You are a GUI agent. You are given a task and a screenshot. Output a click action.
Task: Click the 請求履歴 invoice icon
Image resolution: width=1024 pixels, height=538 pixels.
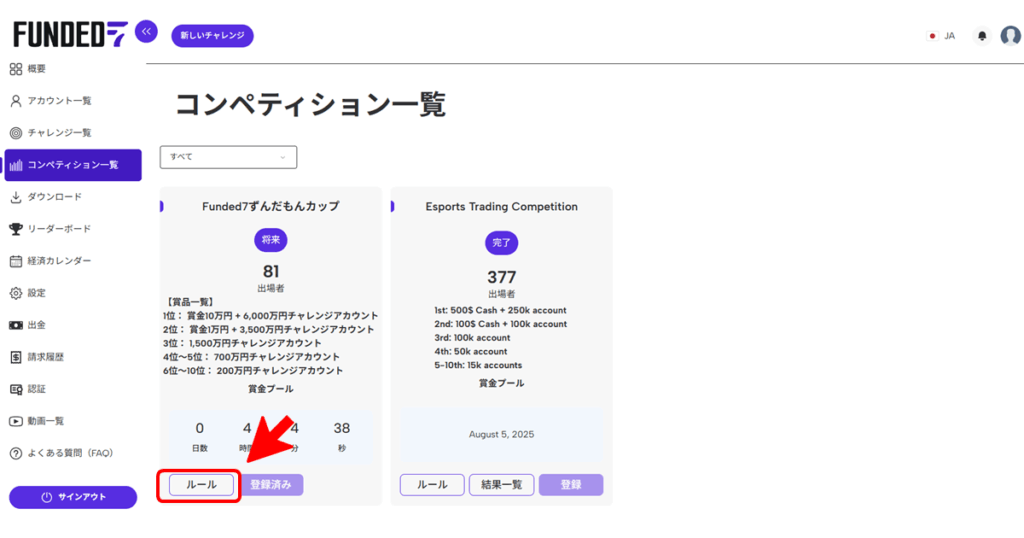click(x=16, y=357)
